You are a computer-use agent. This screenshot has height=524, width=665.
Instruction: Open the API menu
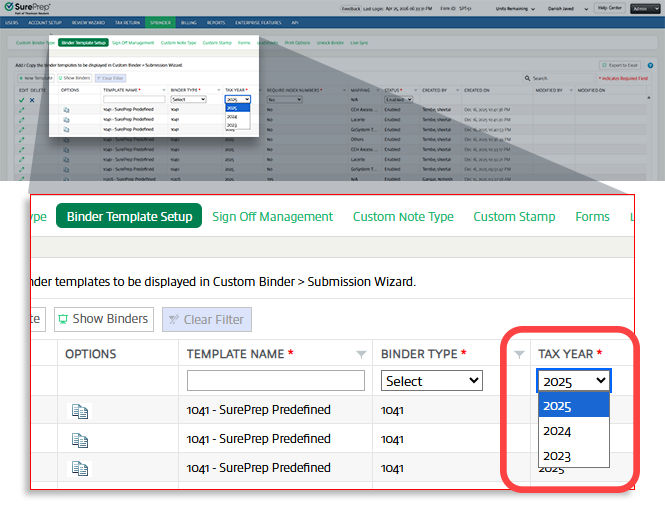coord(295,22)
